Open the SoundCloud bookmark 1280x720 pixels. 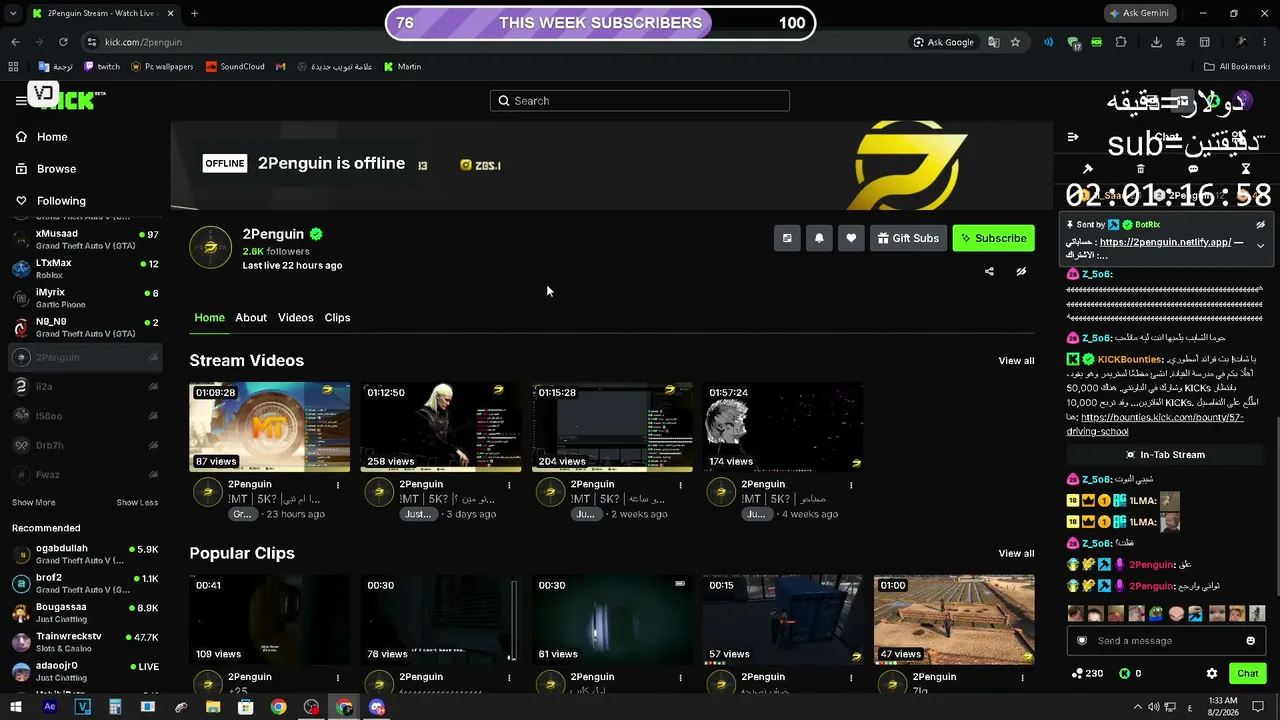click(235, 67)
